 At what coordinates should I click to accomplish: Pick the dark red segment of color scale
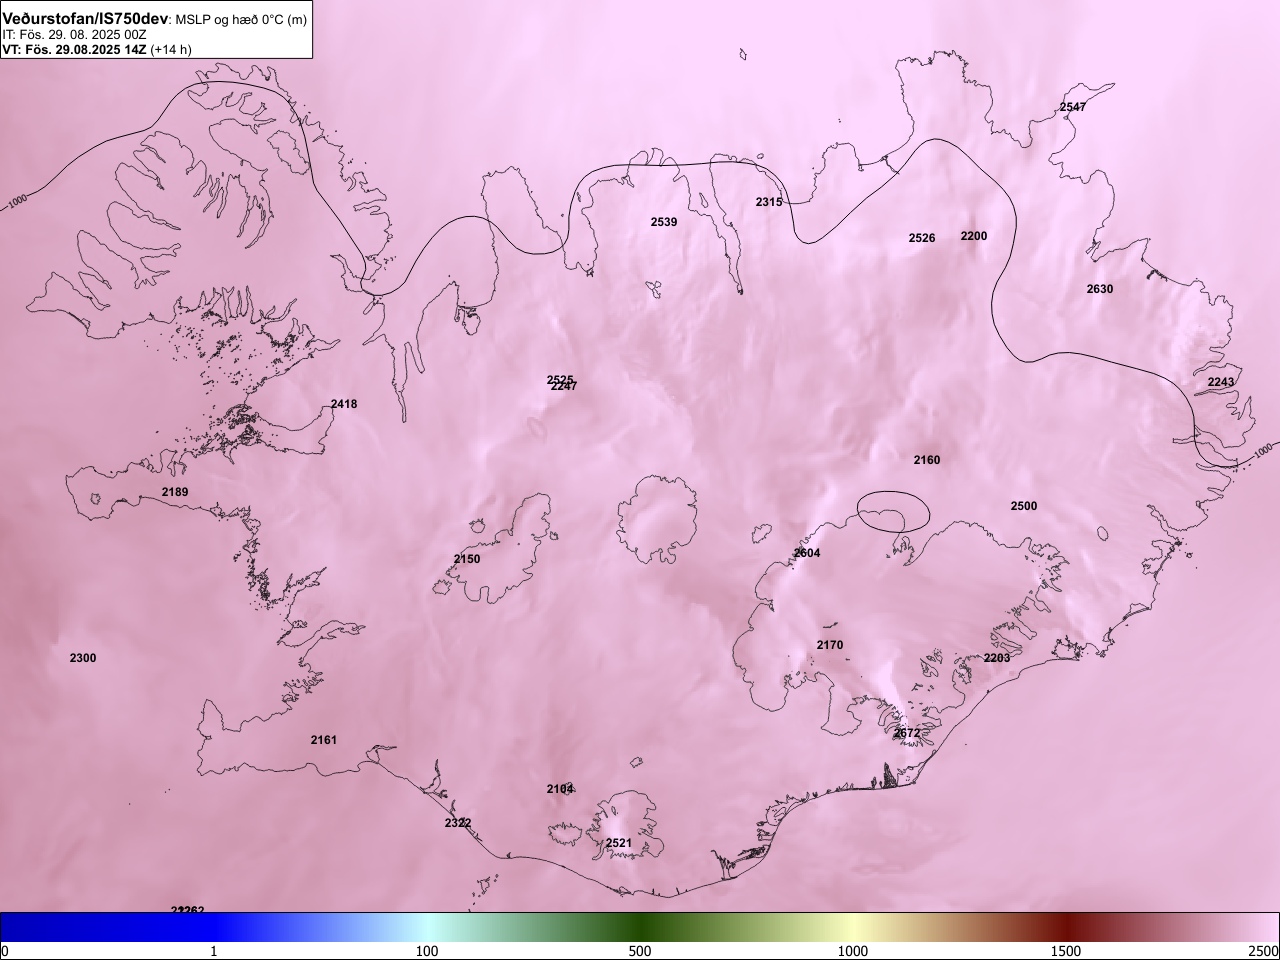pos(1066,927)
